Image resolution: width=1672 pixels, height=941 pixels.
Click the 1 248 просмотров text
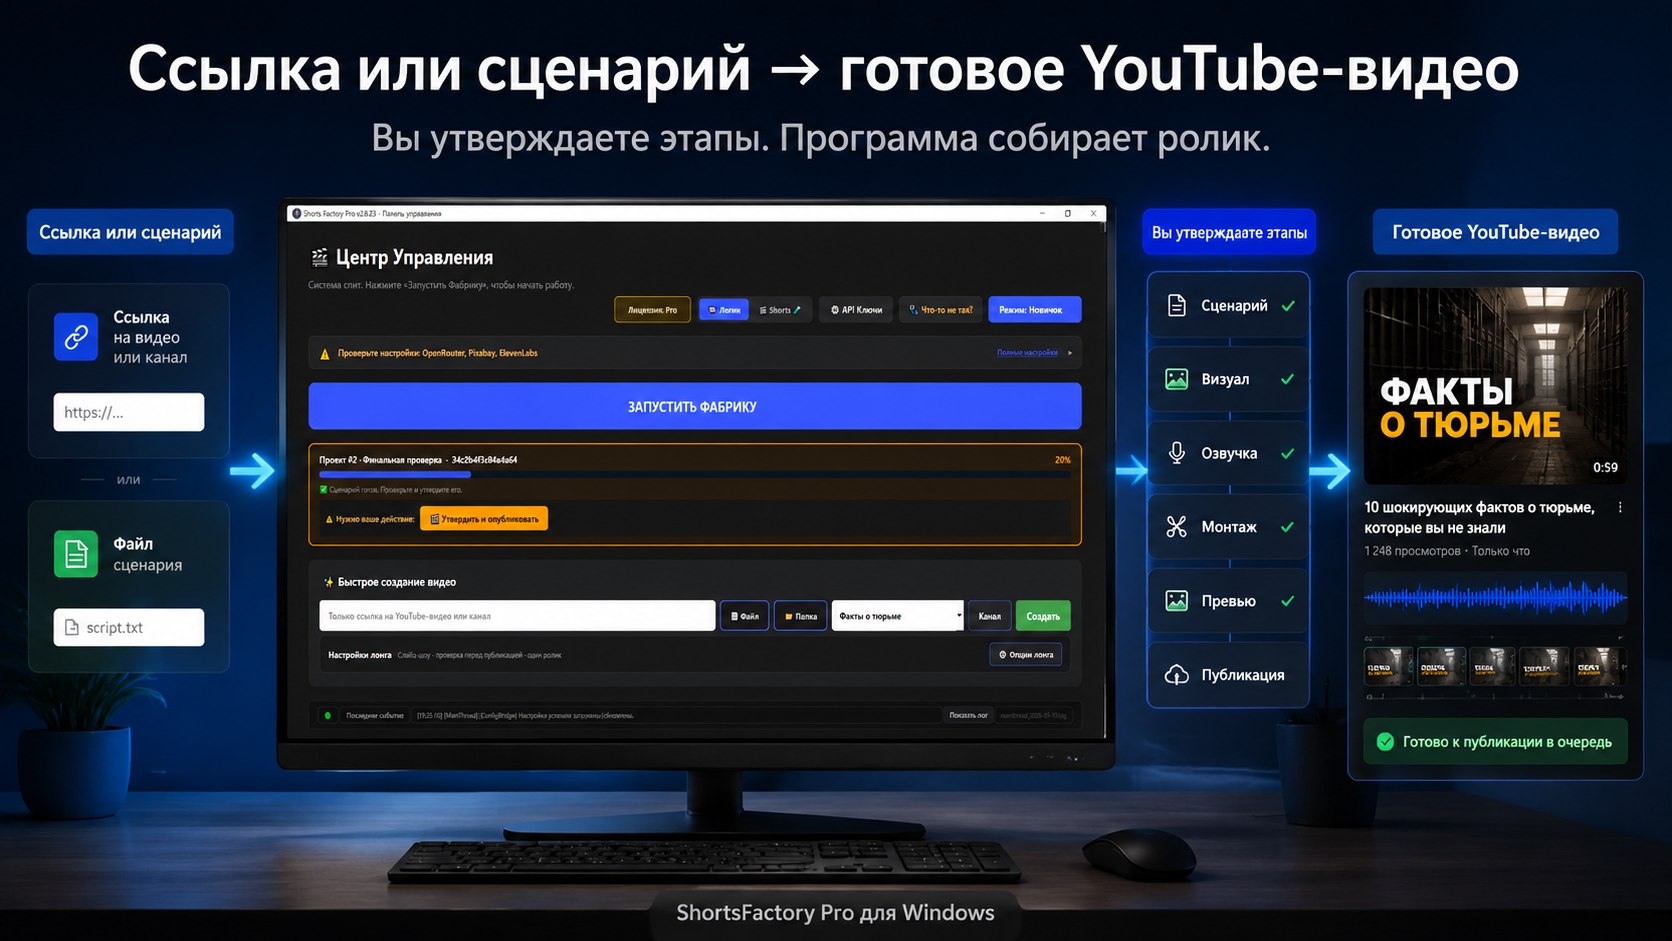coord(1412,551)
